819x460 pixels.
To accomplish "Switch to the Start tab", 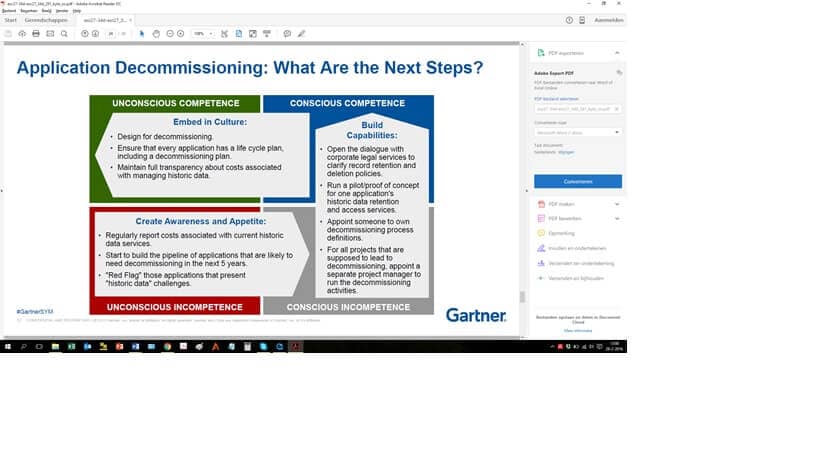I will (10, 20).
